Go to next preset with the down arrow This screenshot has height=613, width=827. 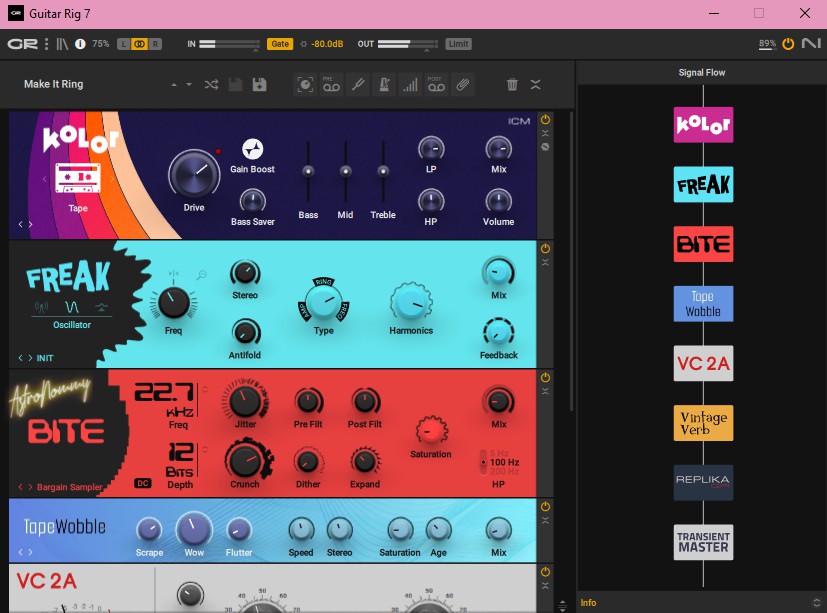(189, 84)
